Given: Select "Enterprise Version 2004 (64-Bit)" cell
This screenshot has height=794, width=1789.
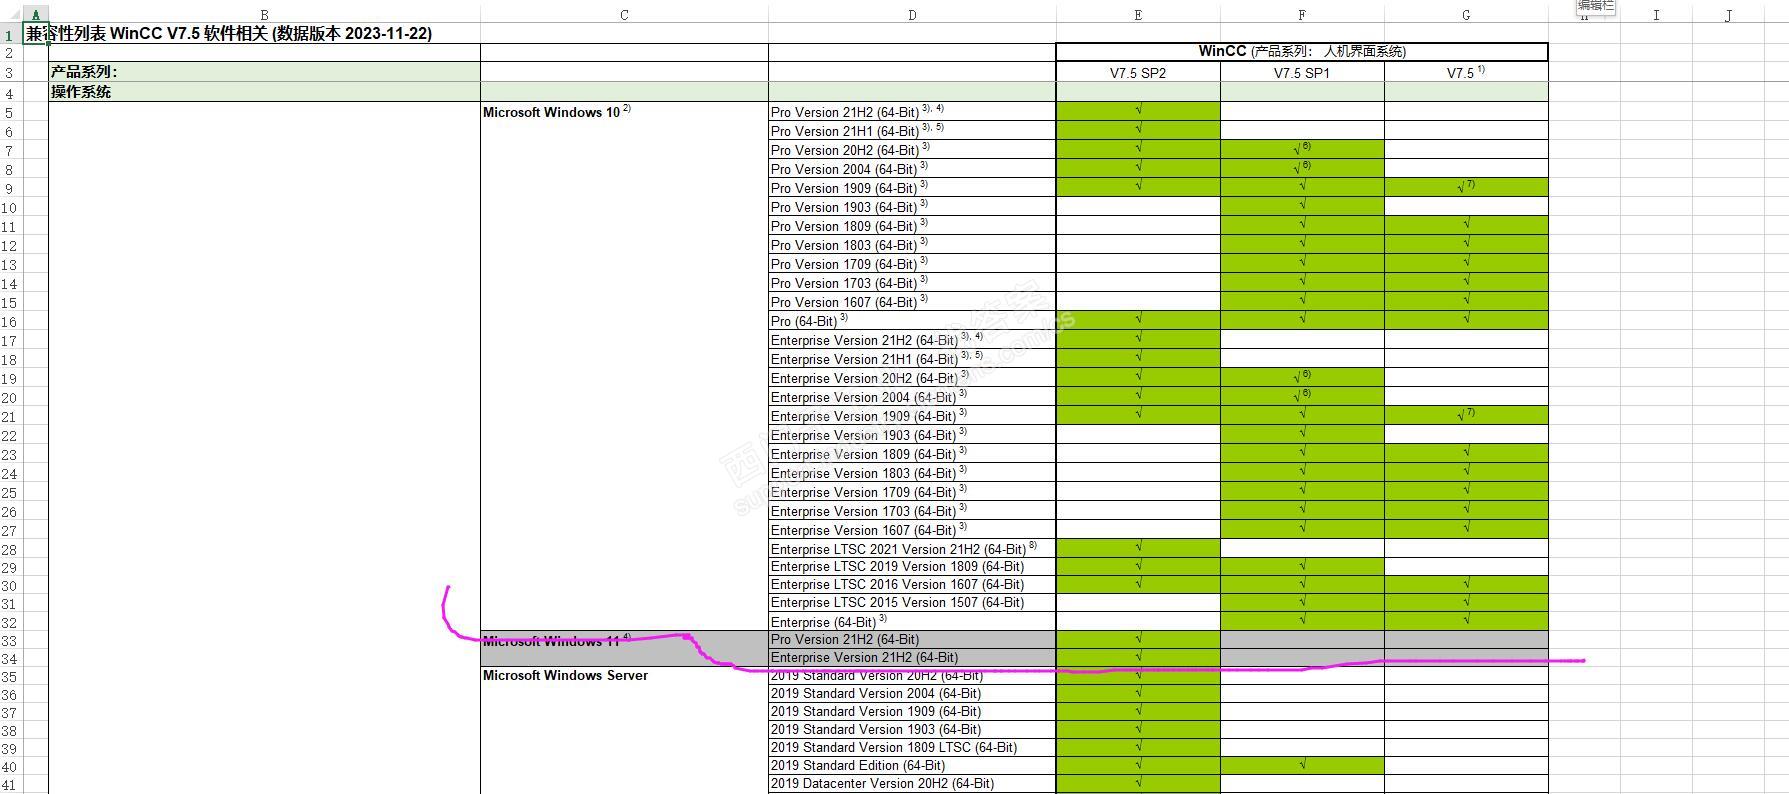Looking at the screenshot, I should [912, 397].
